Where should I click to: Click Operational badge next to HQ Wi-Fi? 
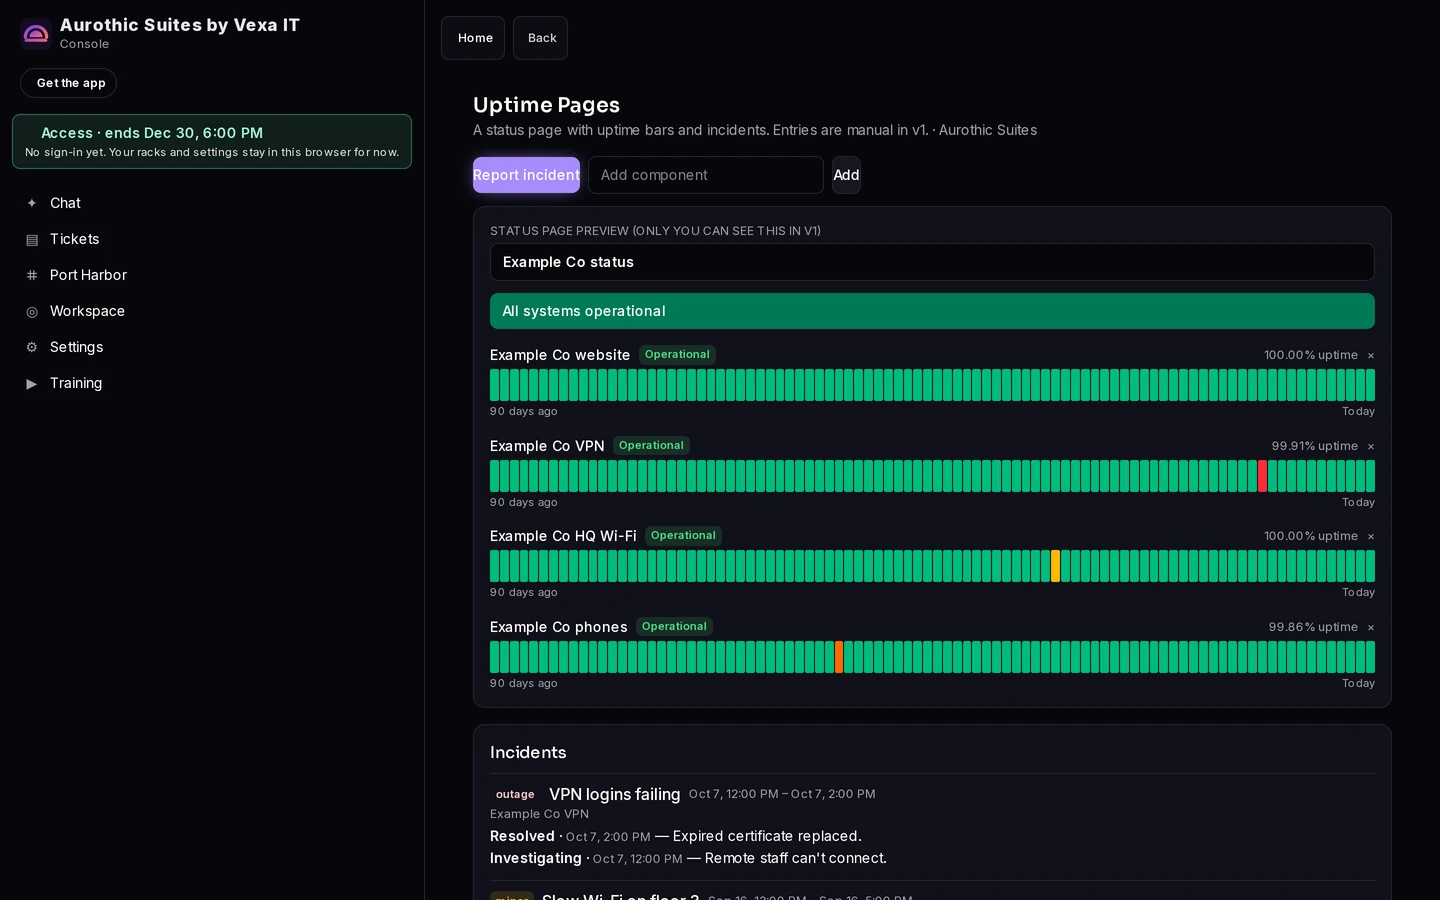pos(683,536)
